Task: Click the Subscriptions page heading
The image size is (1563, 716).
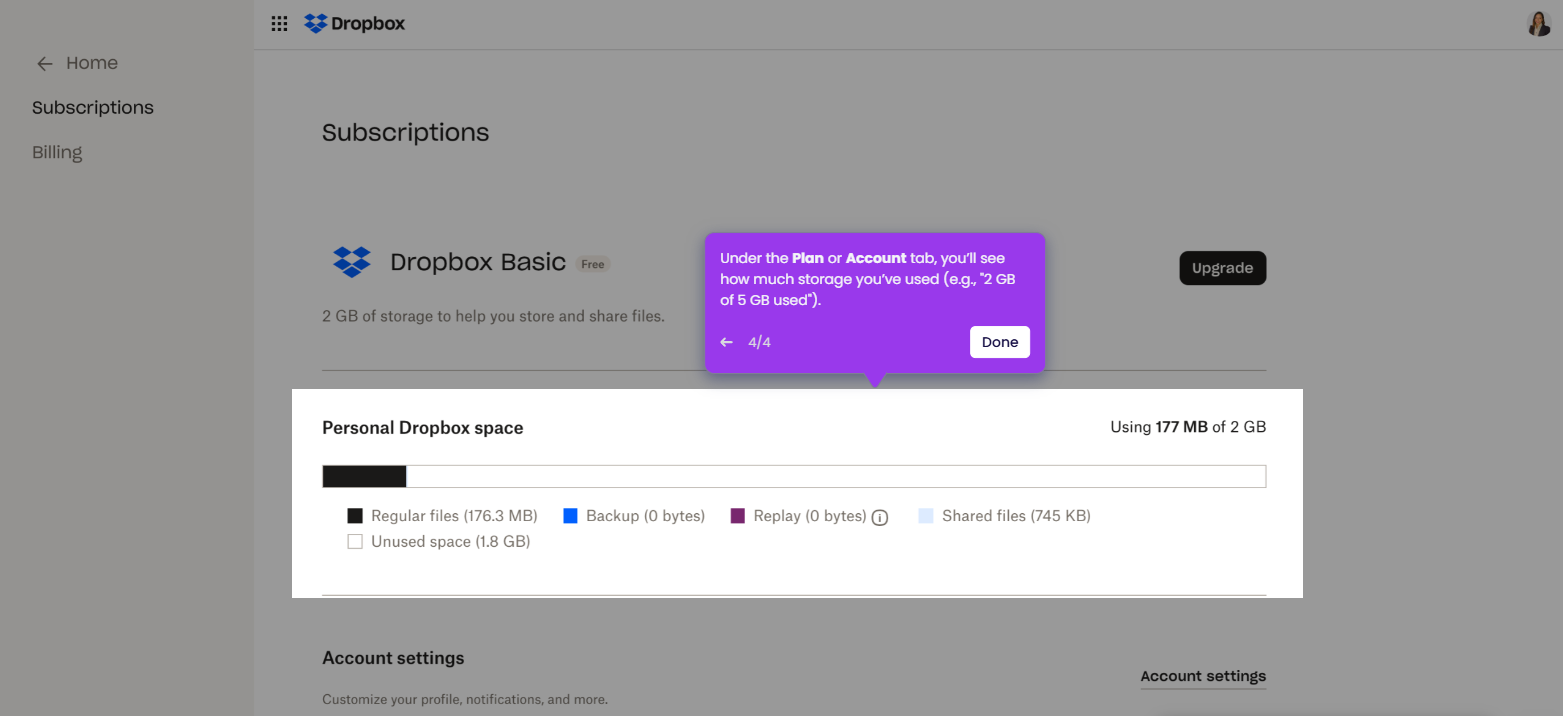Action: click(406, 133)
